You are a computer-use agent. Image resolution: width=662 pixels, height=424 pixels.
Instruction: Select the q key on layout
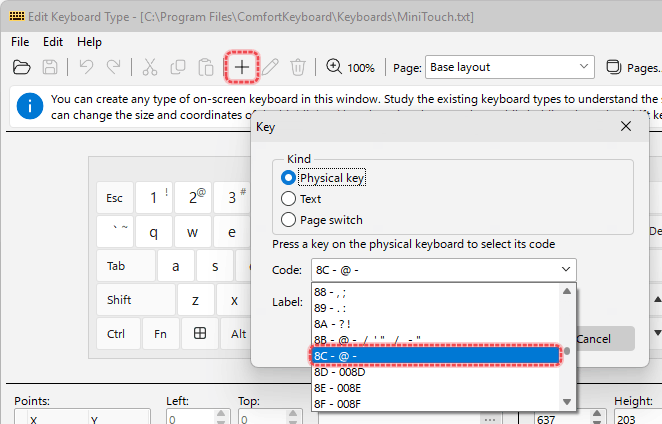tap(154, 232)
